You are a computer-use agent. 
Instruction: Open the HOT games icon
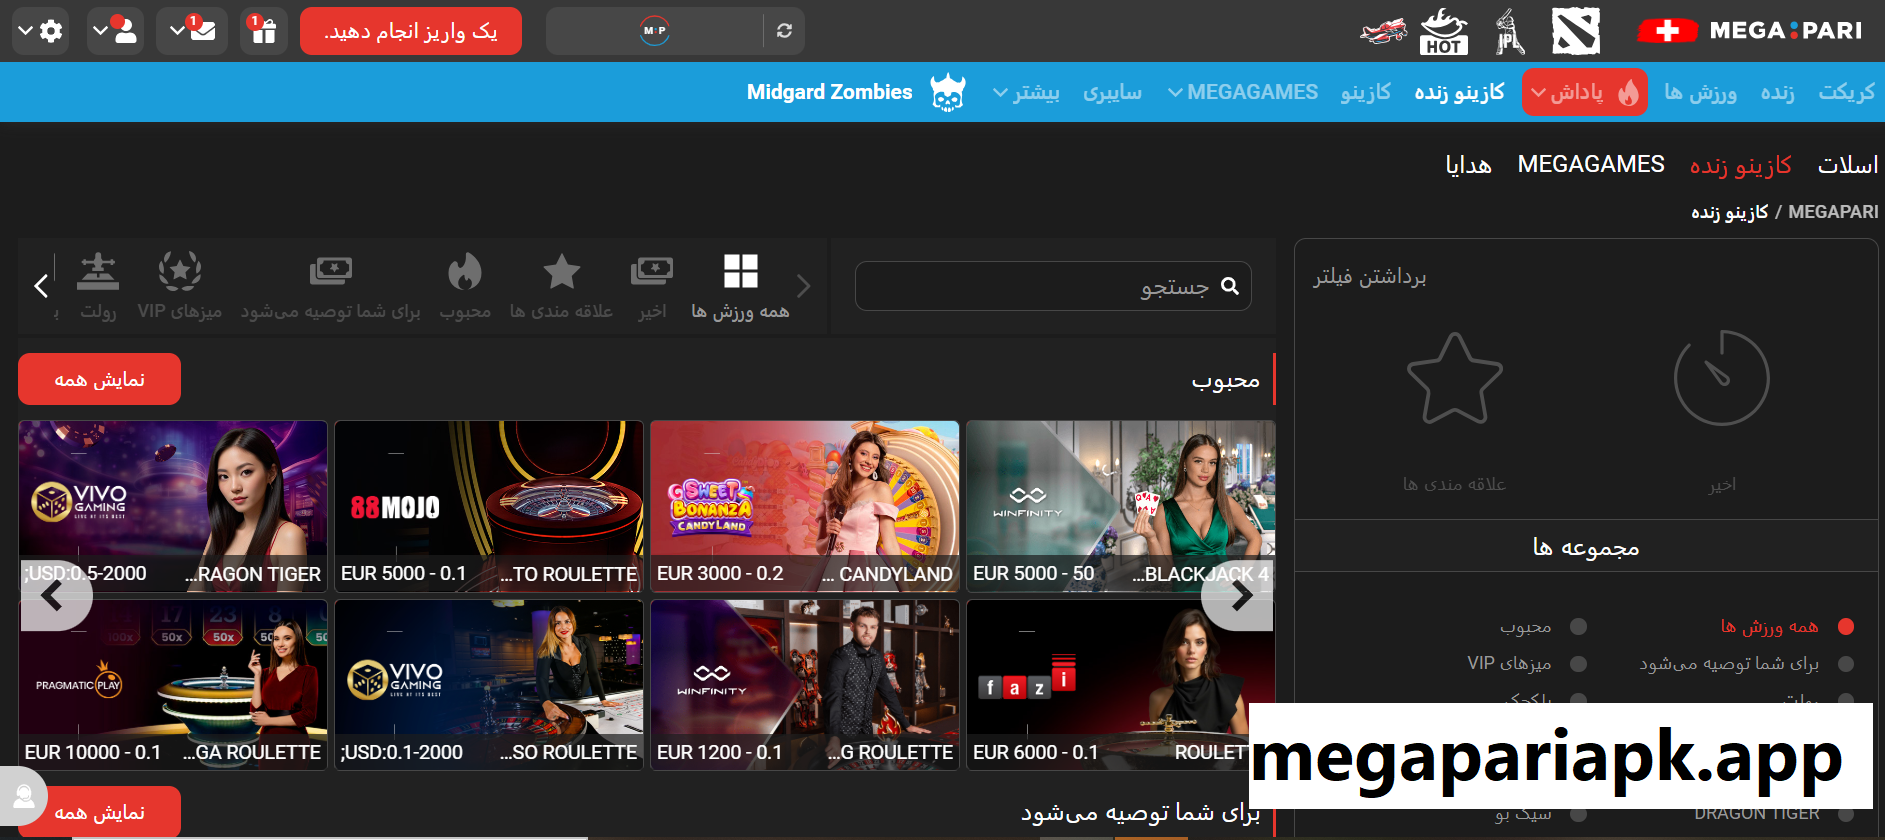(x=1443, y=31)
